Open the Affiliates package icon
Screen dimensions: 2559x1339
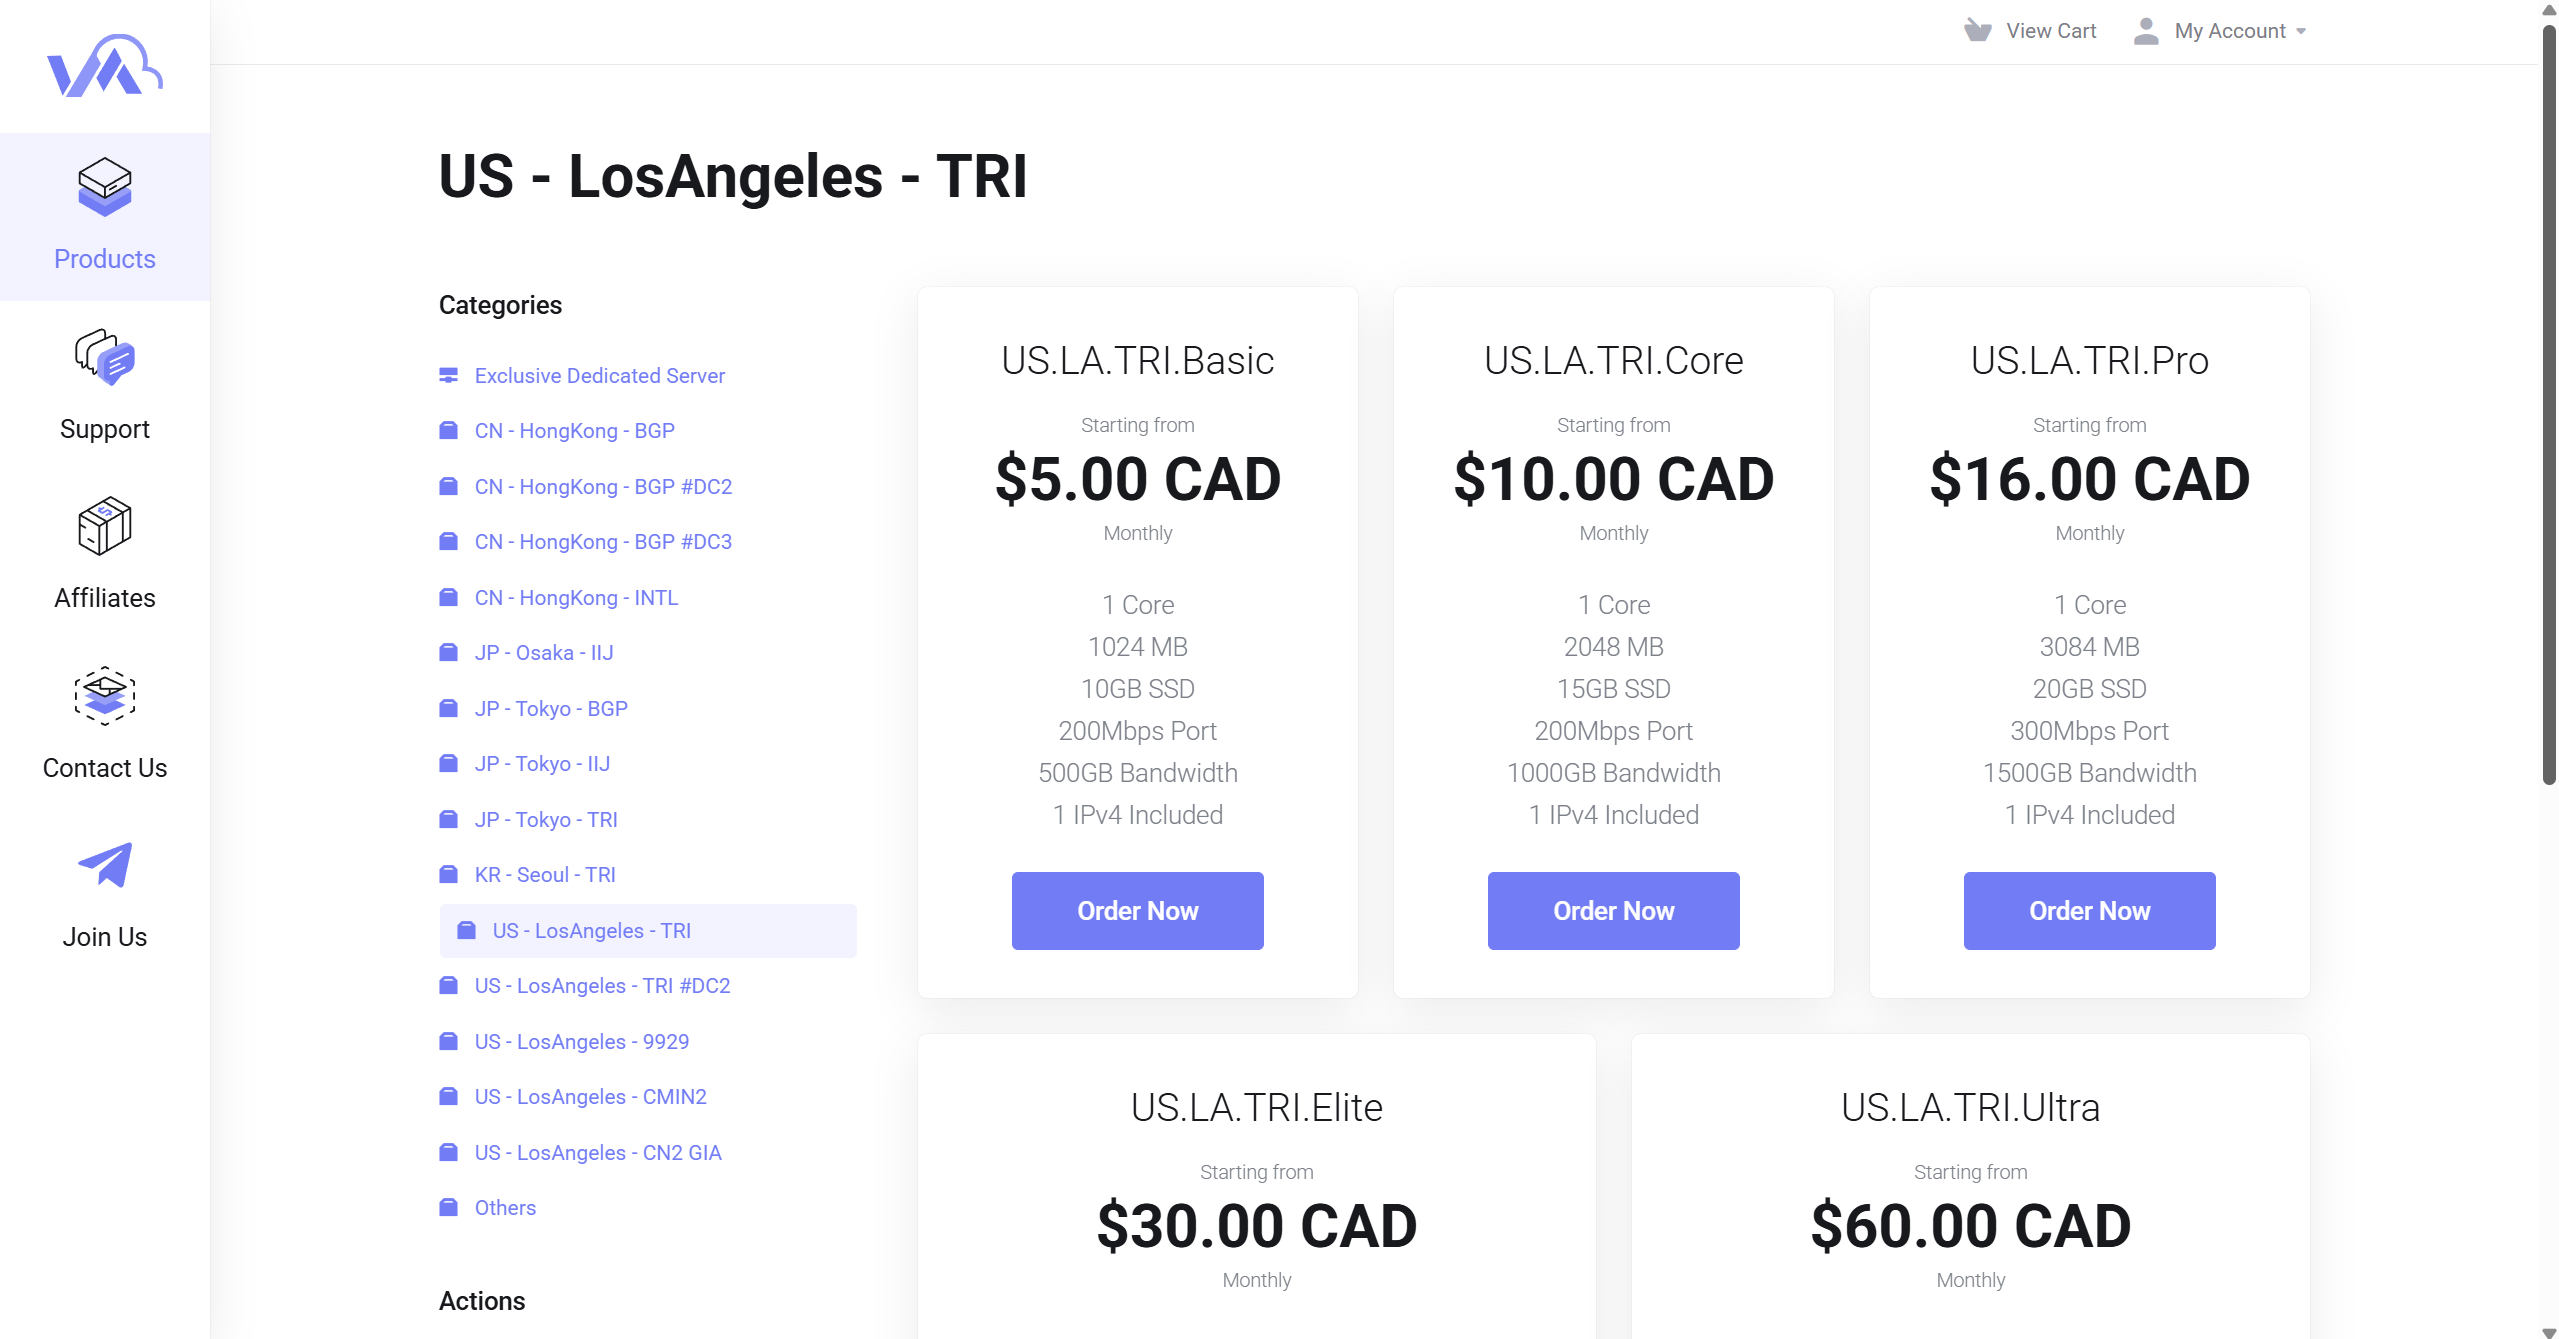[x=104, y=526]
